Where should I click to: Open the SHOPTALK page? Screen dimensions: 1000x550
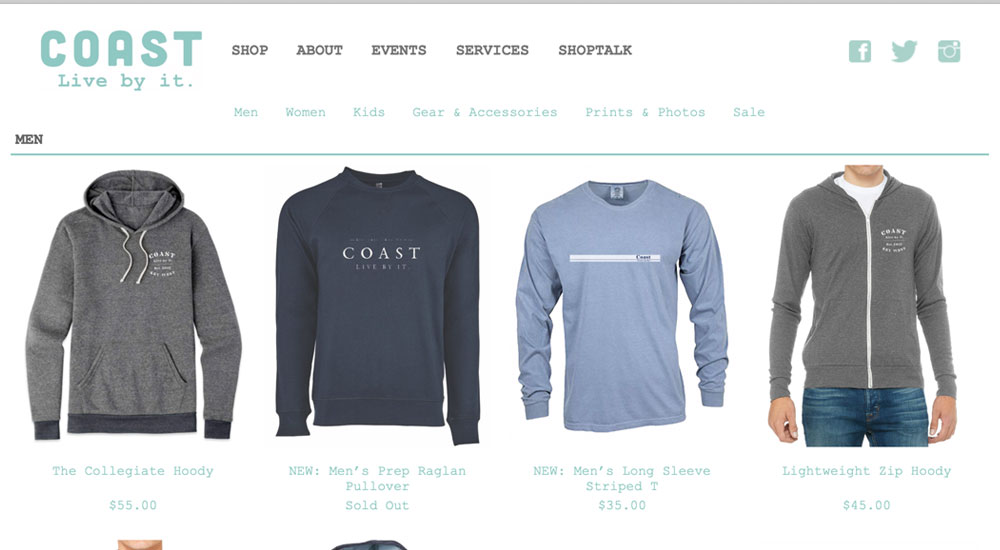tap(595, 50)
